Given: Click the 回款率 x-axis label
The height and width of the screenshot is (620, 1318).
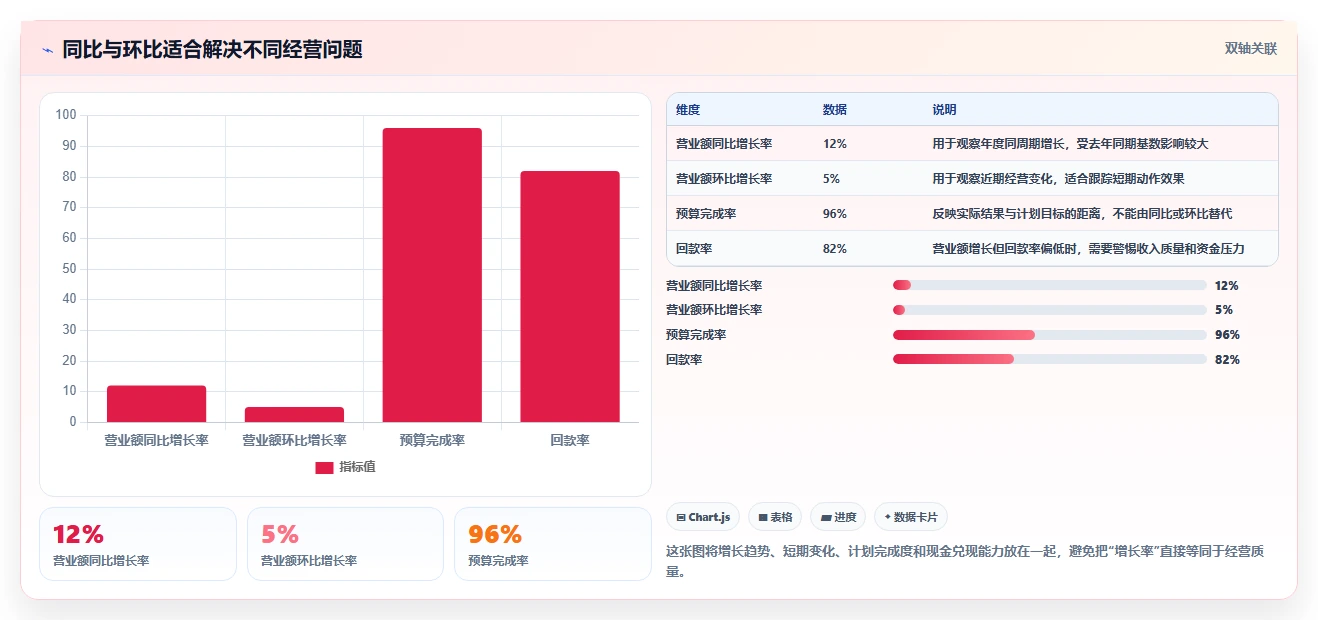Looking at the screenshot, I should (570, 440).
